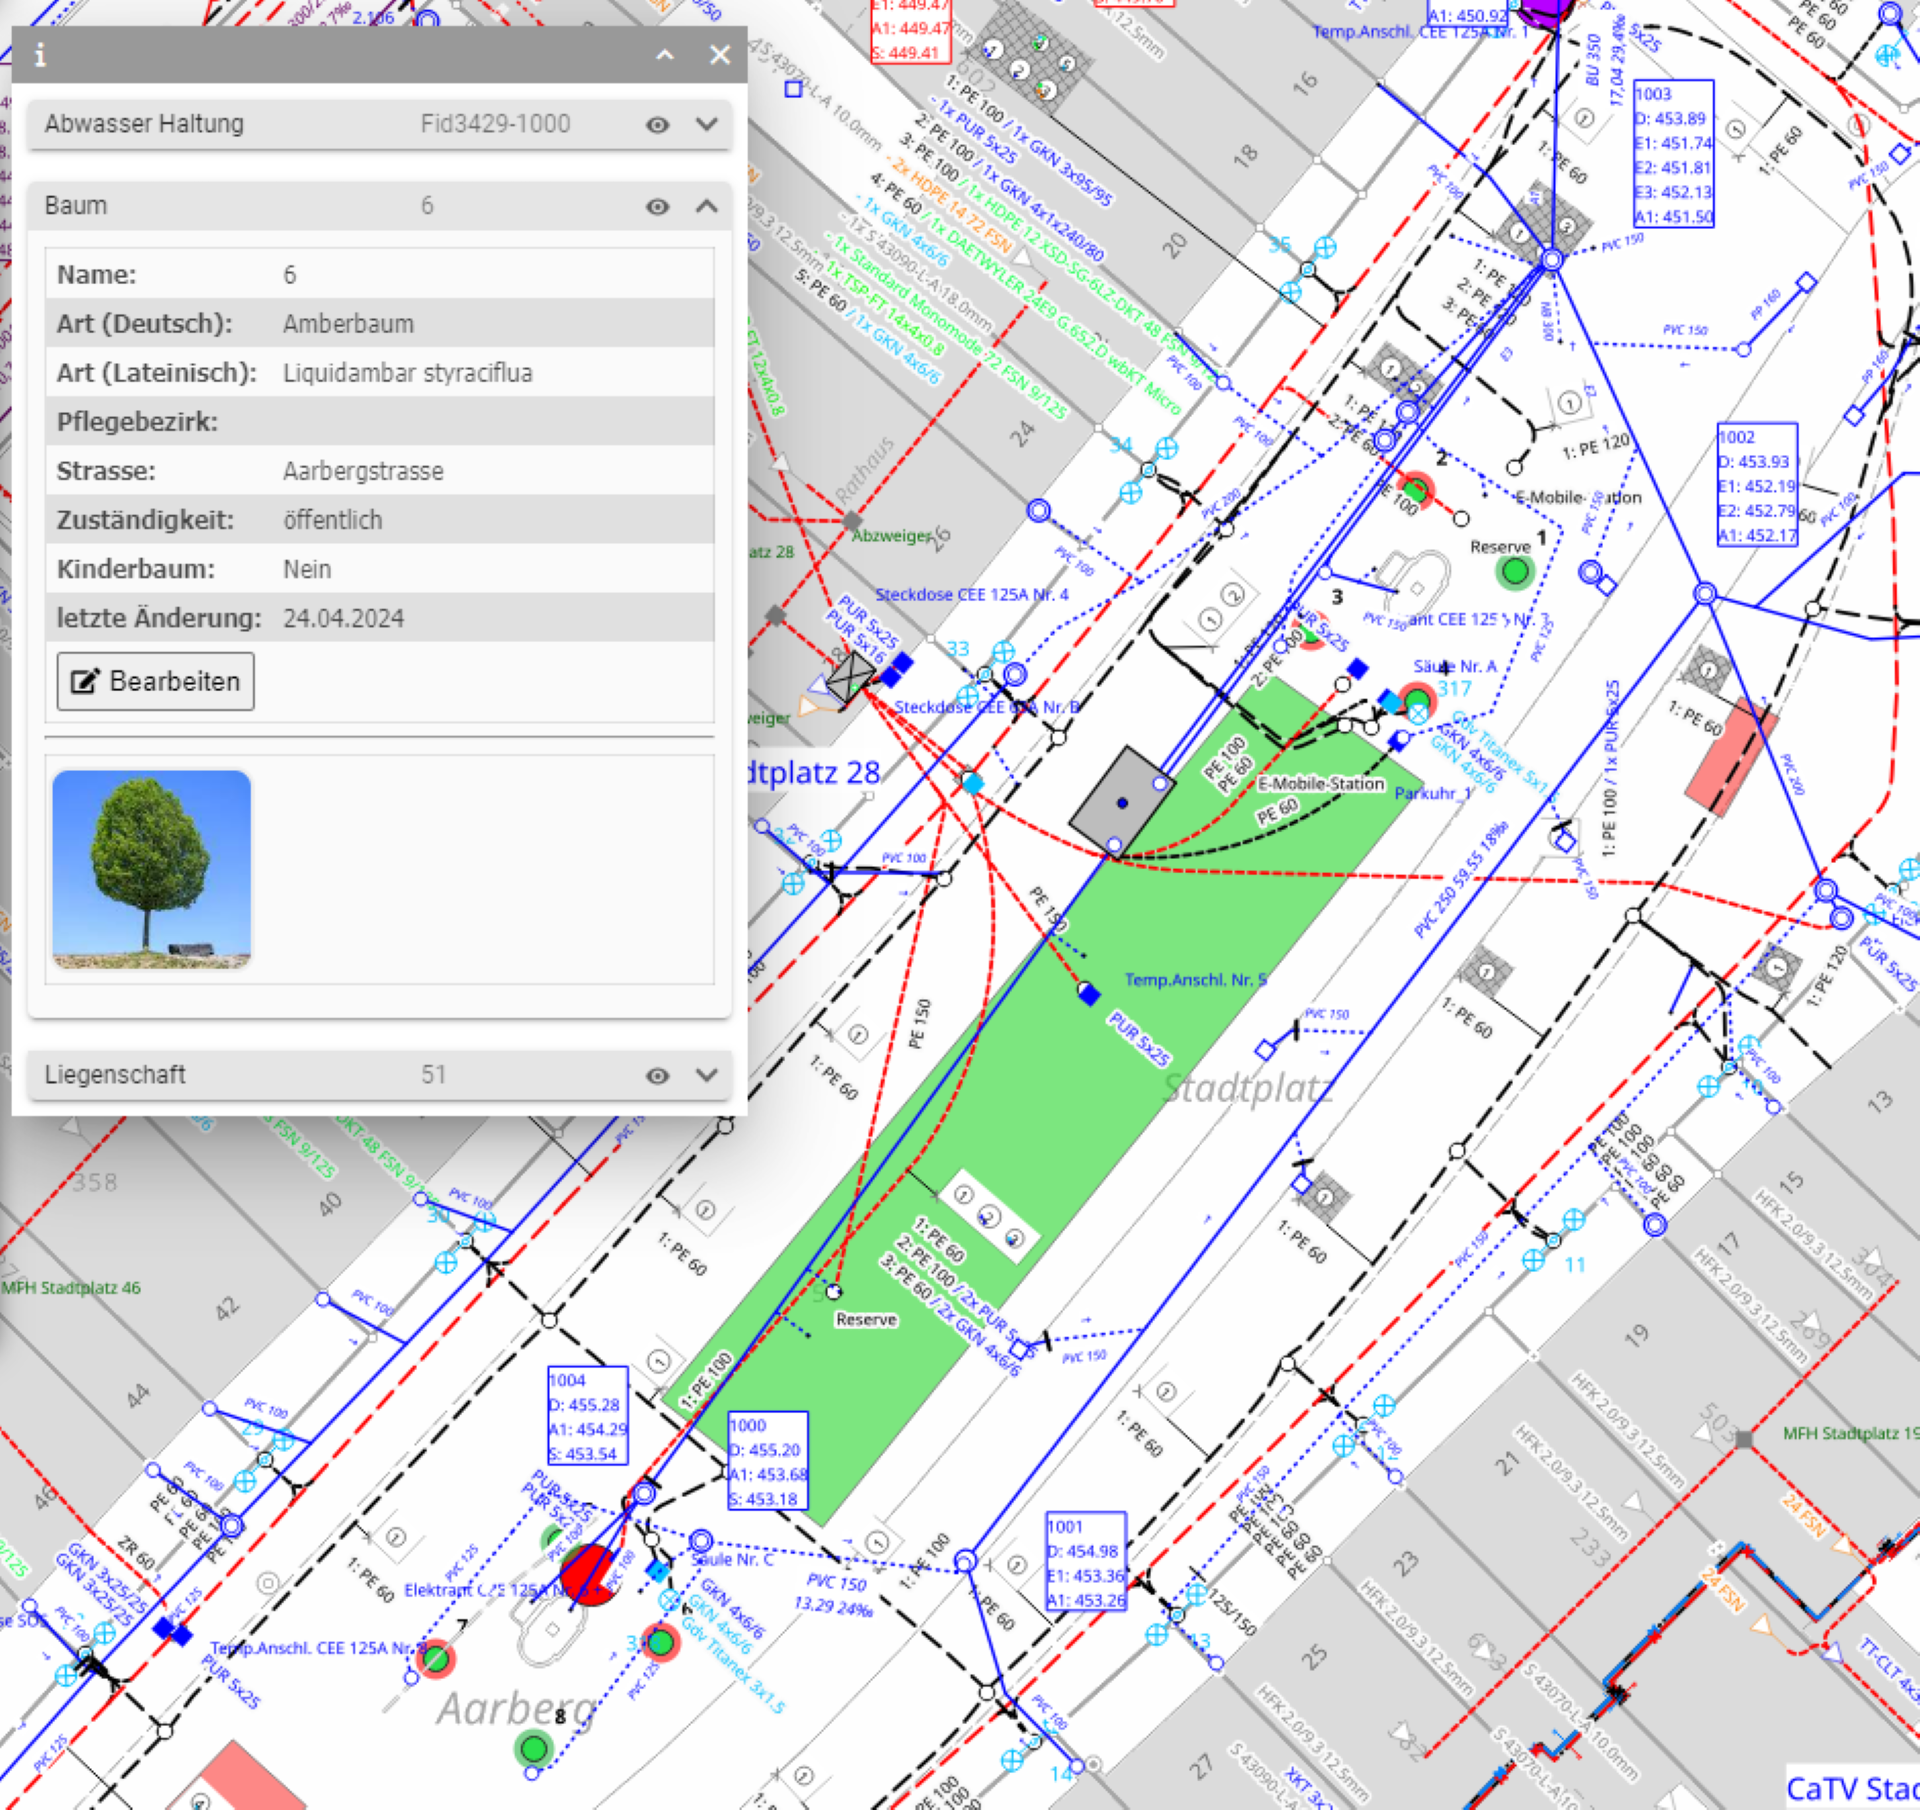Click the Bearbeiten edit button
The image size is (1920, 1810).
point(155,682)
